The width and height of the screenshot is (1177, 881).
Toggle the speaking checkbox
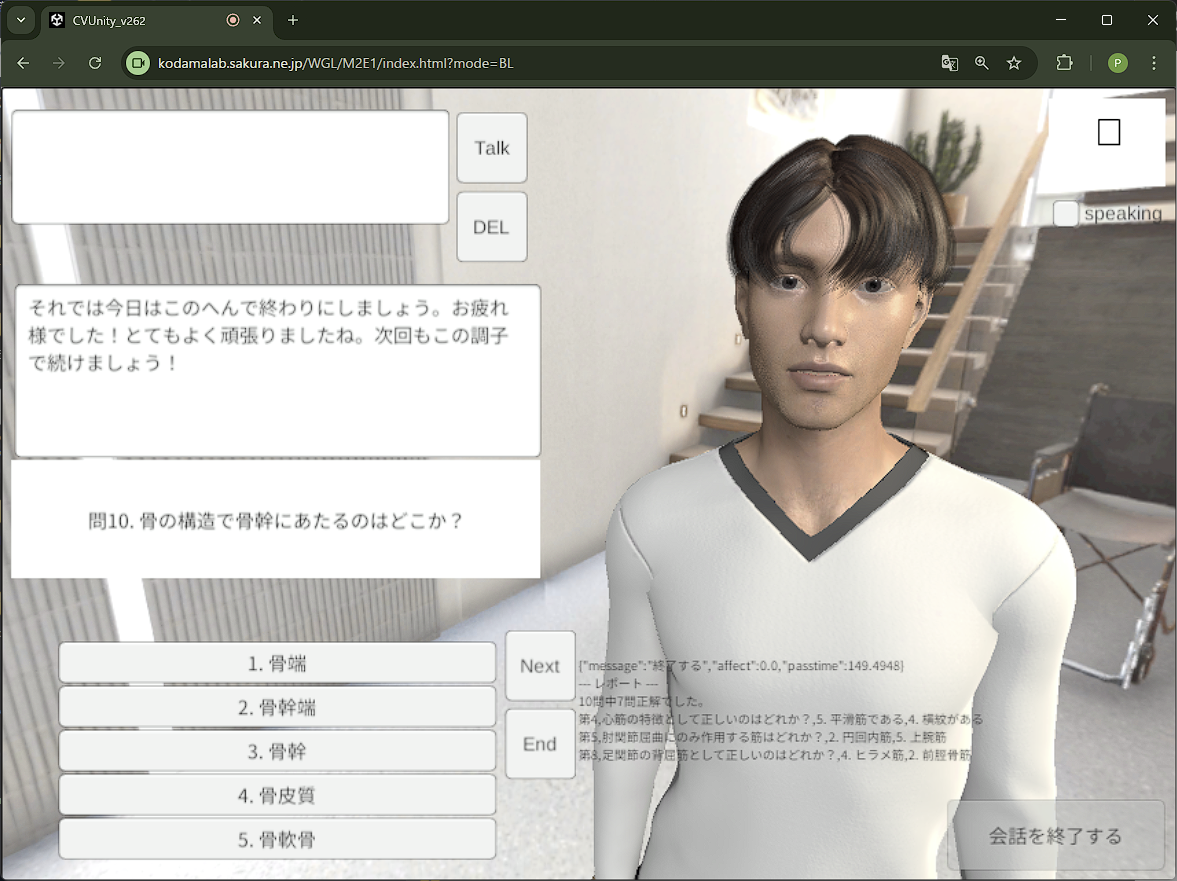[x=1066, y=213]
